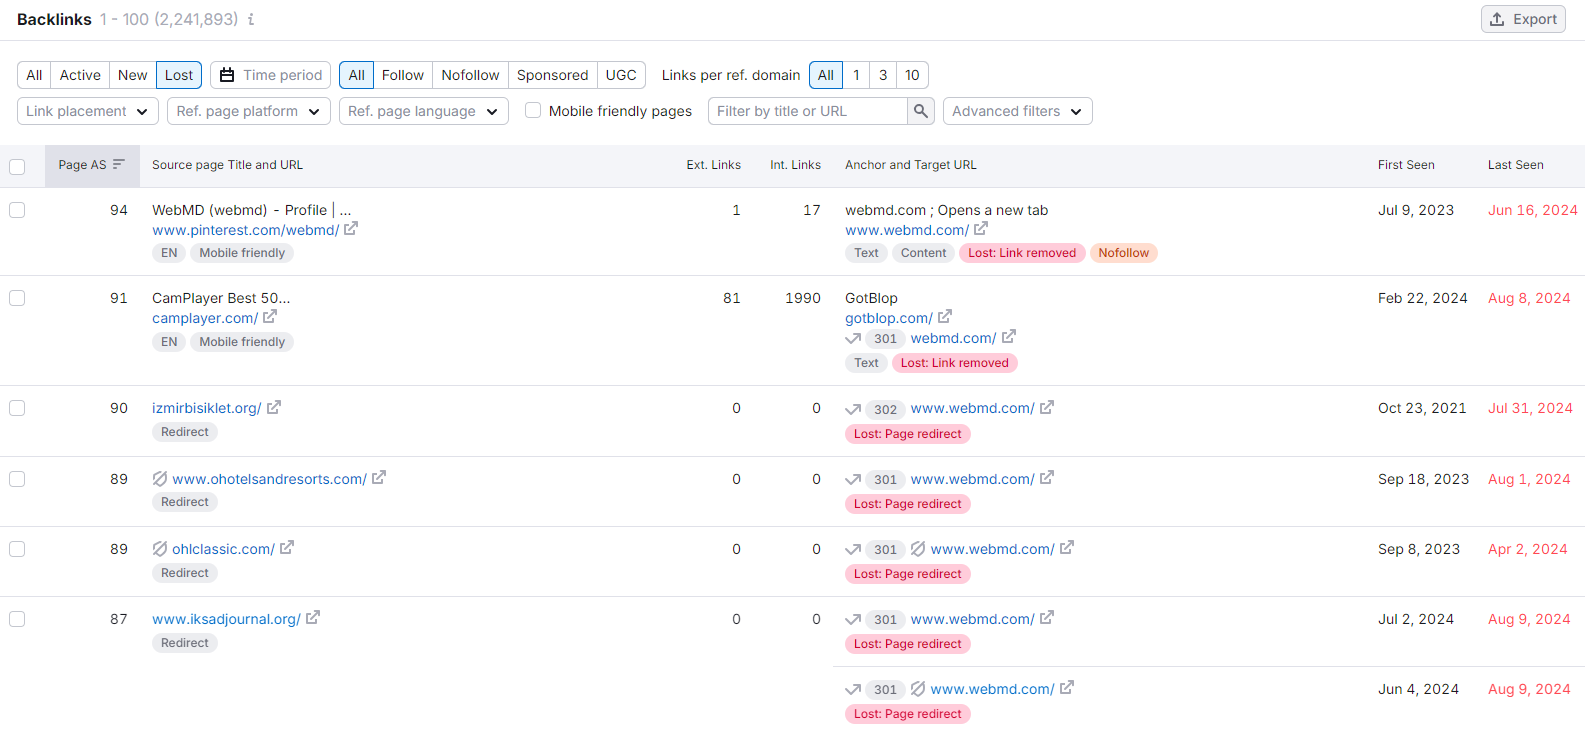
Task: Click broken-link icon before www.ohotelsandresorts.com/
Action: click(x=160, y=479)
